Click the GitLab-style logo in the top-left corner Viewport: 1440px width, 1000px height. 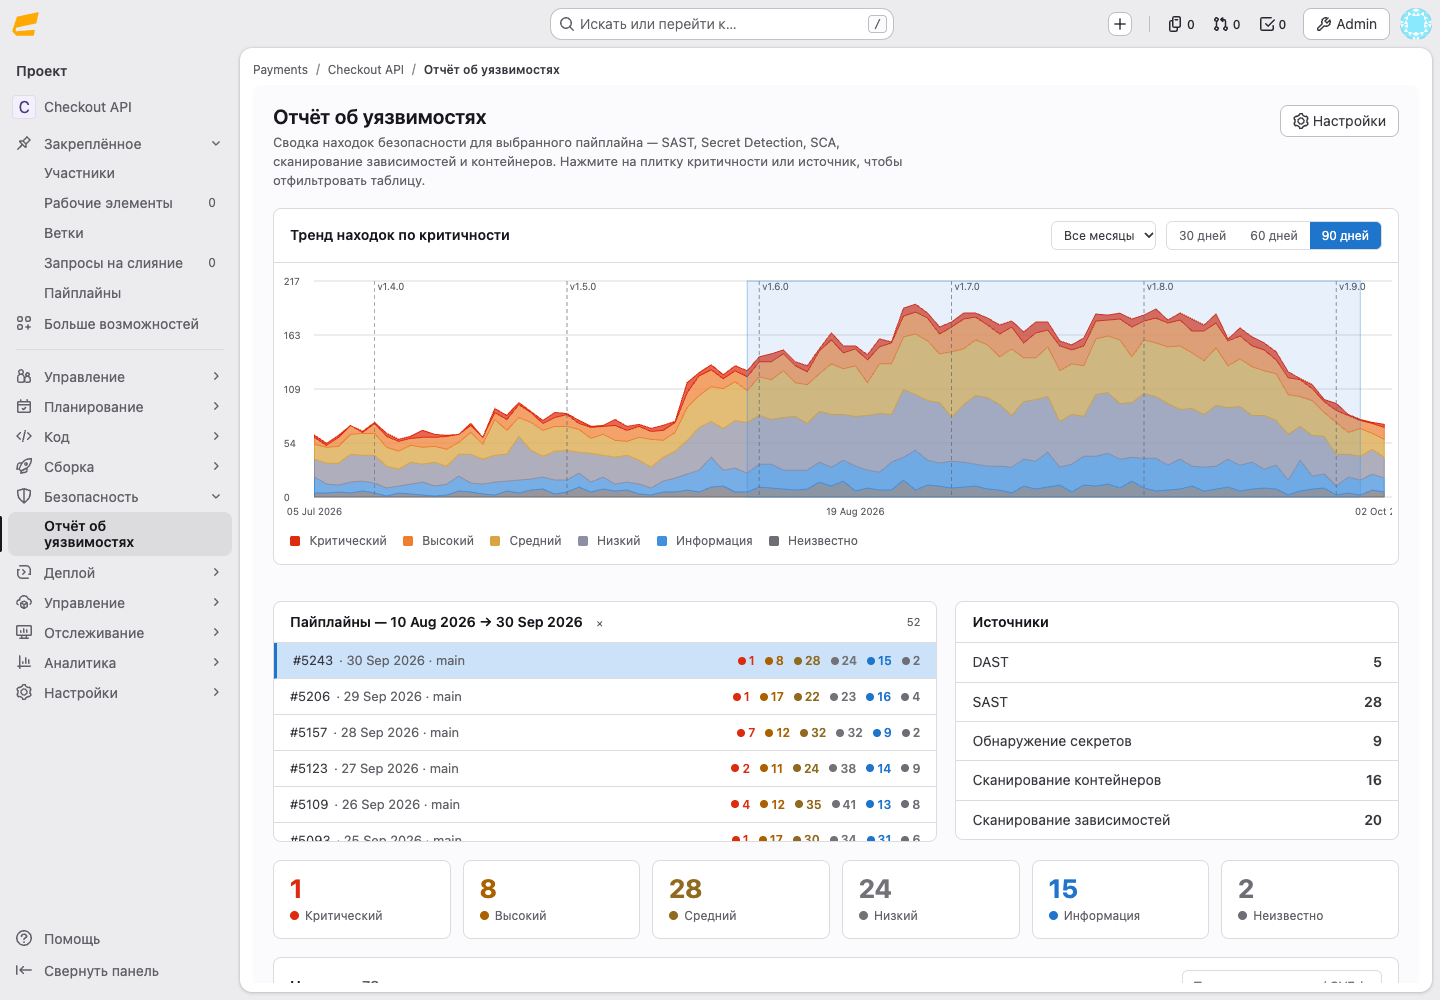26,24
